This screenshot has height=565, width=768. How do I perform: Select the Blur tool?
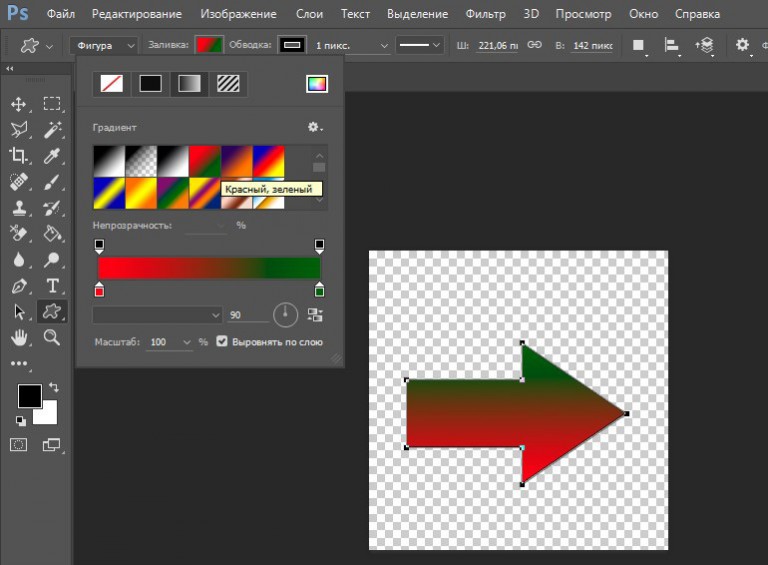(x=19, y=259)
